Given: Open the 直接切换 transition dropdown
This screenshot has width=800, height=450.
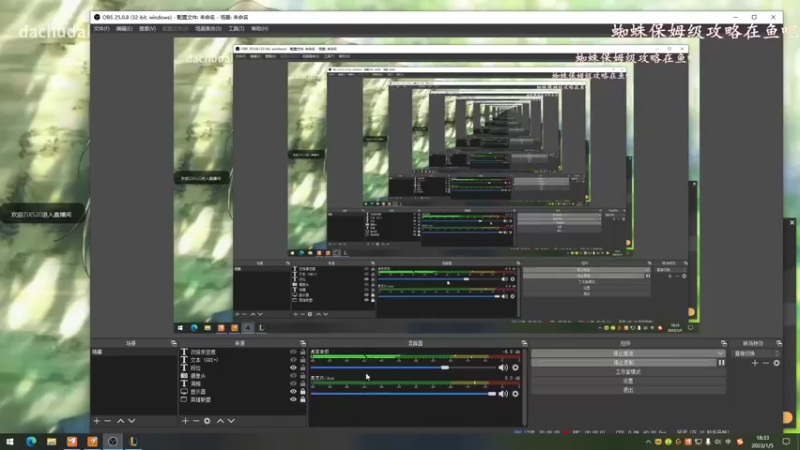Looking at the screenshot, I should [x=756, y=353].
